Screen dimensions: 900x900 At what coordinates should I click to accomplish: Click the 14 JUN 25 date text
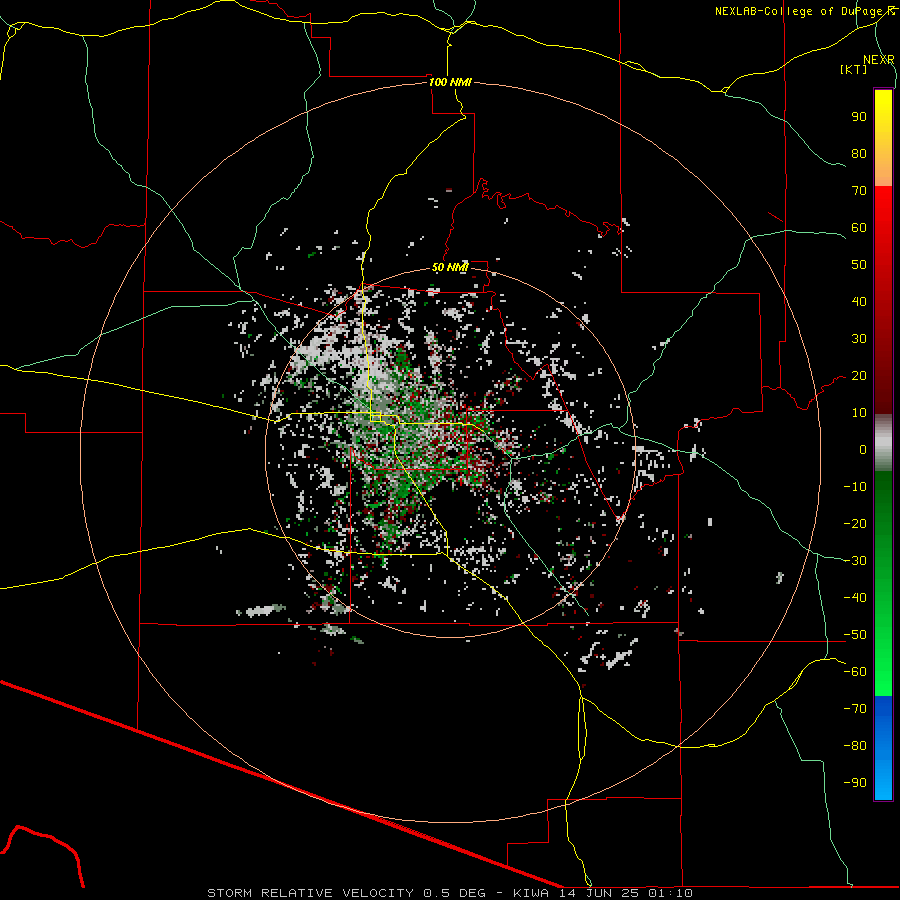coord(599,893)
